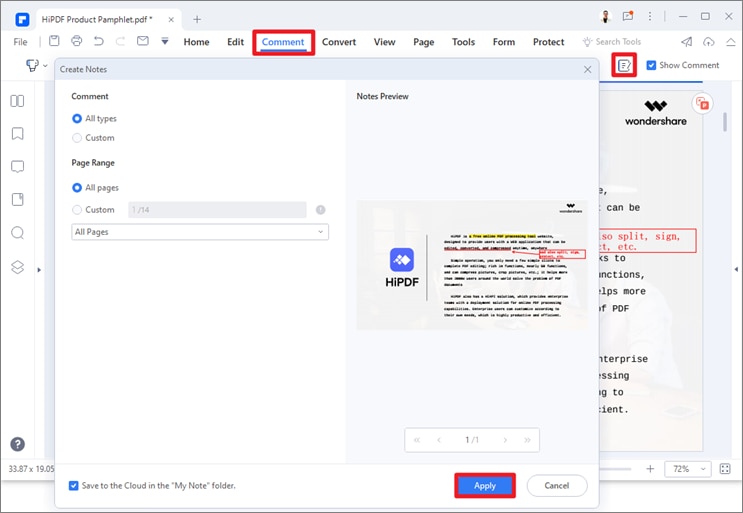Open the more options kebab menu
The height and width of the screenshot is (513, 743).
[x=650, y=17]
